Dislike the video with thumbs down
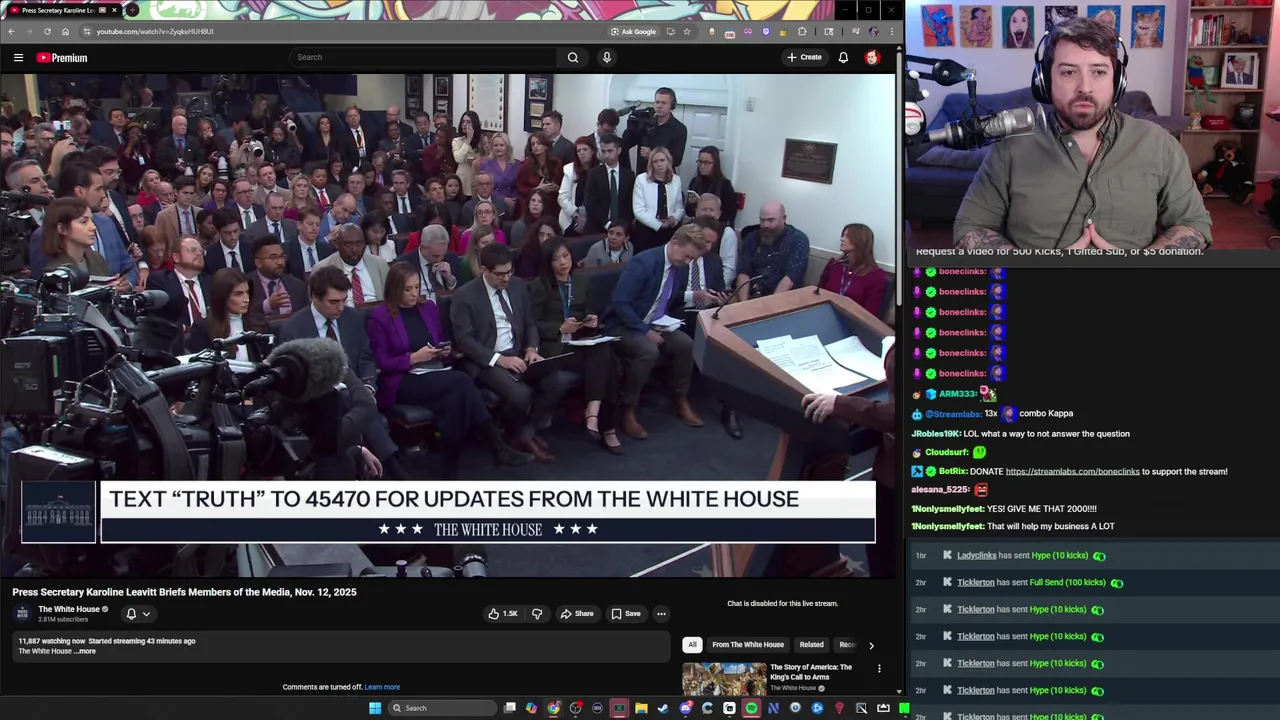The width and height of the screenshot is (1280, 720). 537,614
